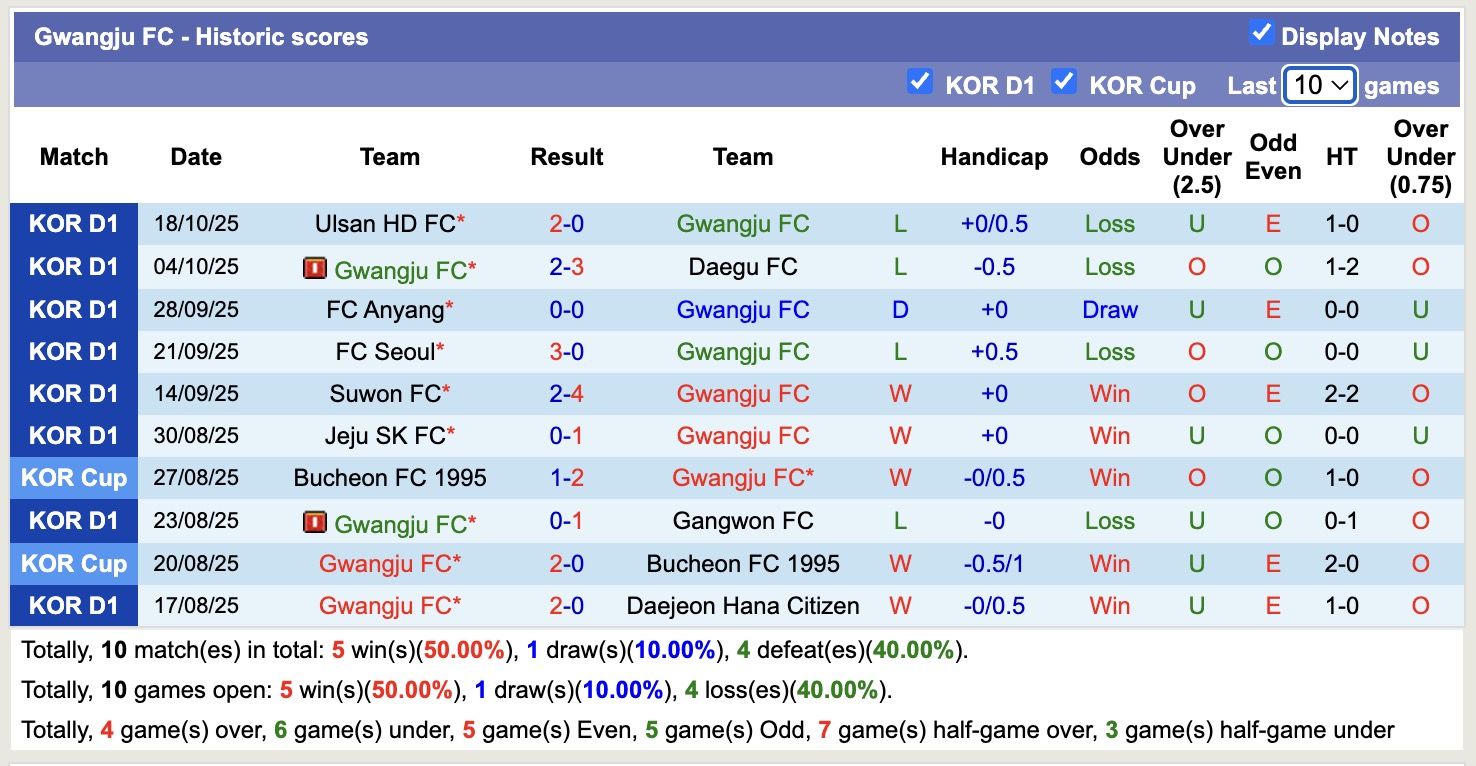The image size is (1476, 766).
Task: Click the Daejeon Hana Citizen team link
Action: tap(743, 605)
